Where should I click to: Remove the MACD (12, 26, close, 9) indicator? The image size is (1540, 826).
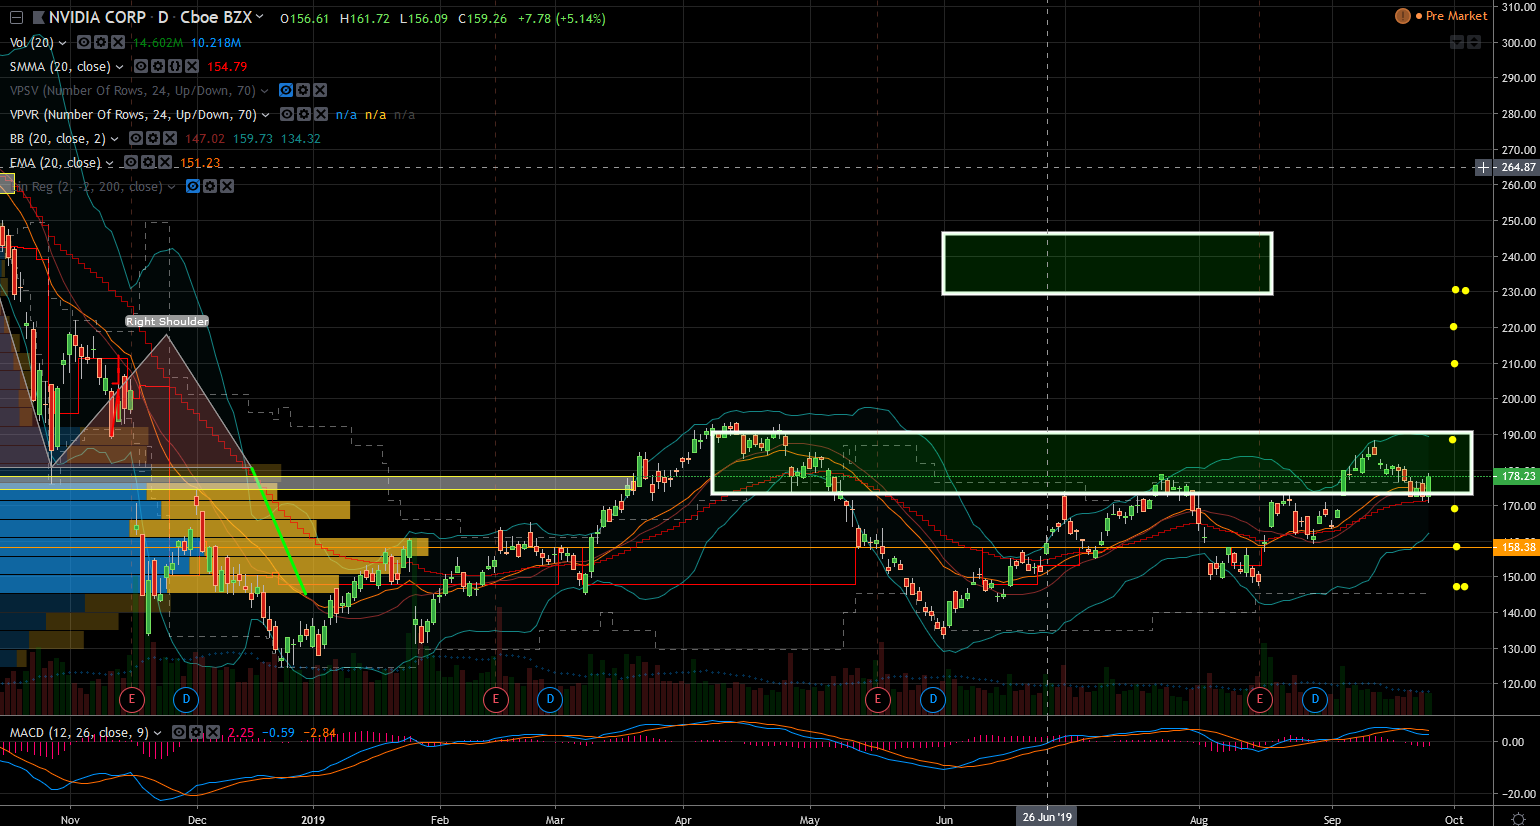[213, 732]
